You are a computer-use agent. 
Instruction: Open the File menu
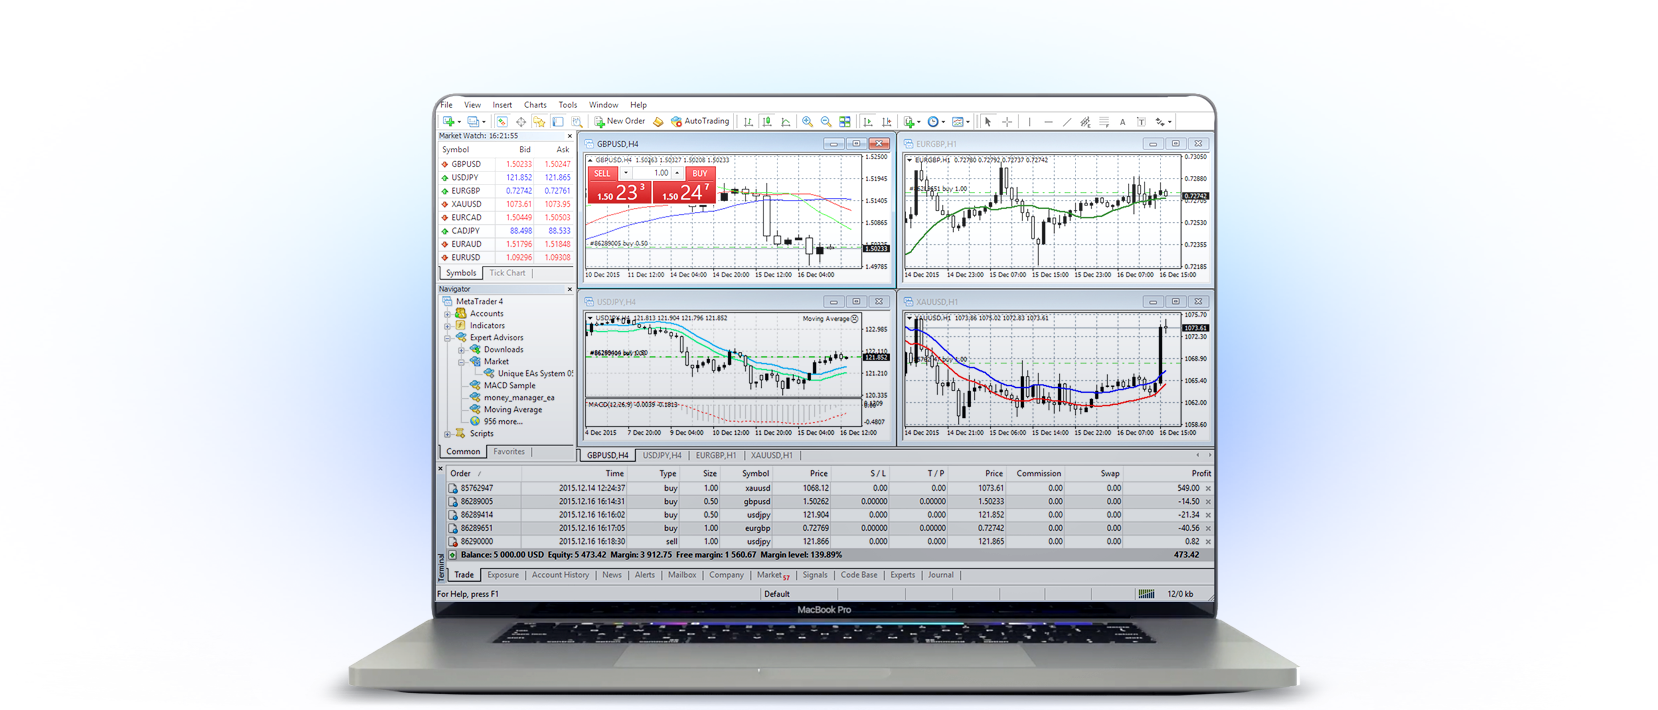[446, 105]
